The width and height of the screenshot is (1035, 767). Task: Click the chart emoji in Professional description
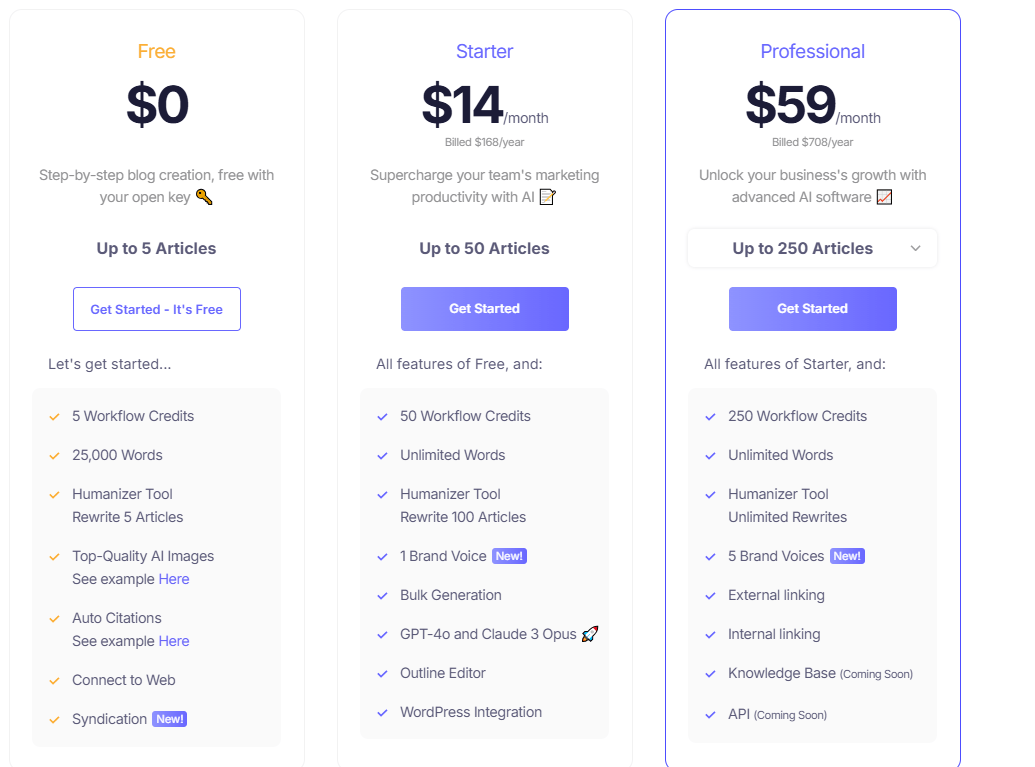pos(884,197)
